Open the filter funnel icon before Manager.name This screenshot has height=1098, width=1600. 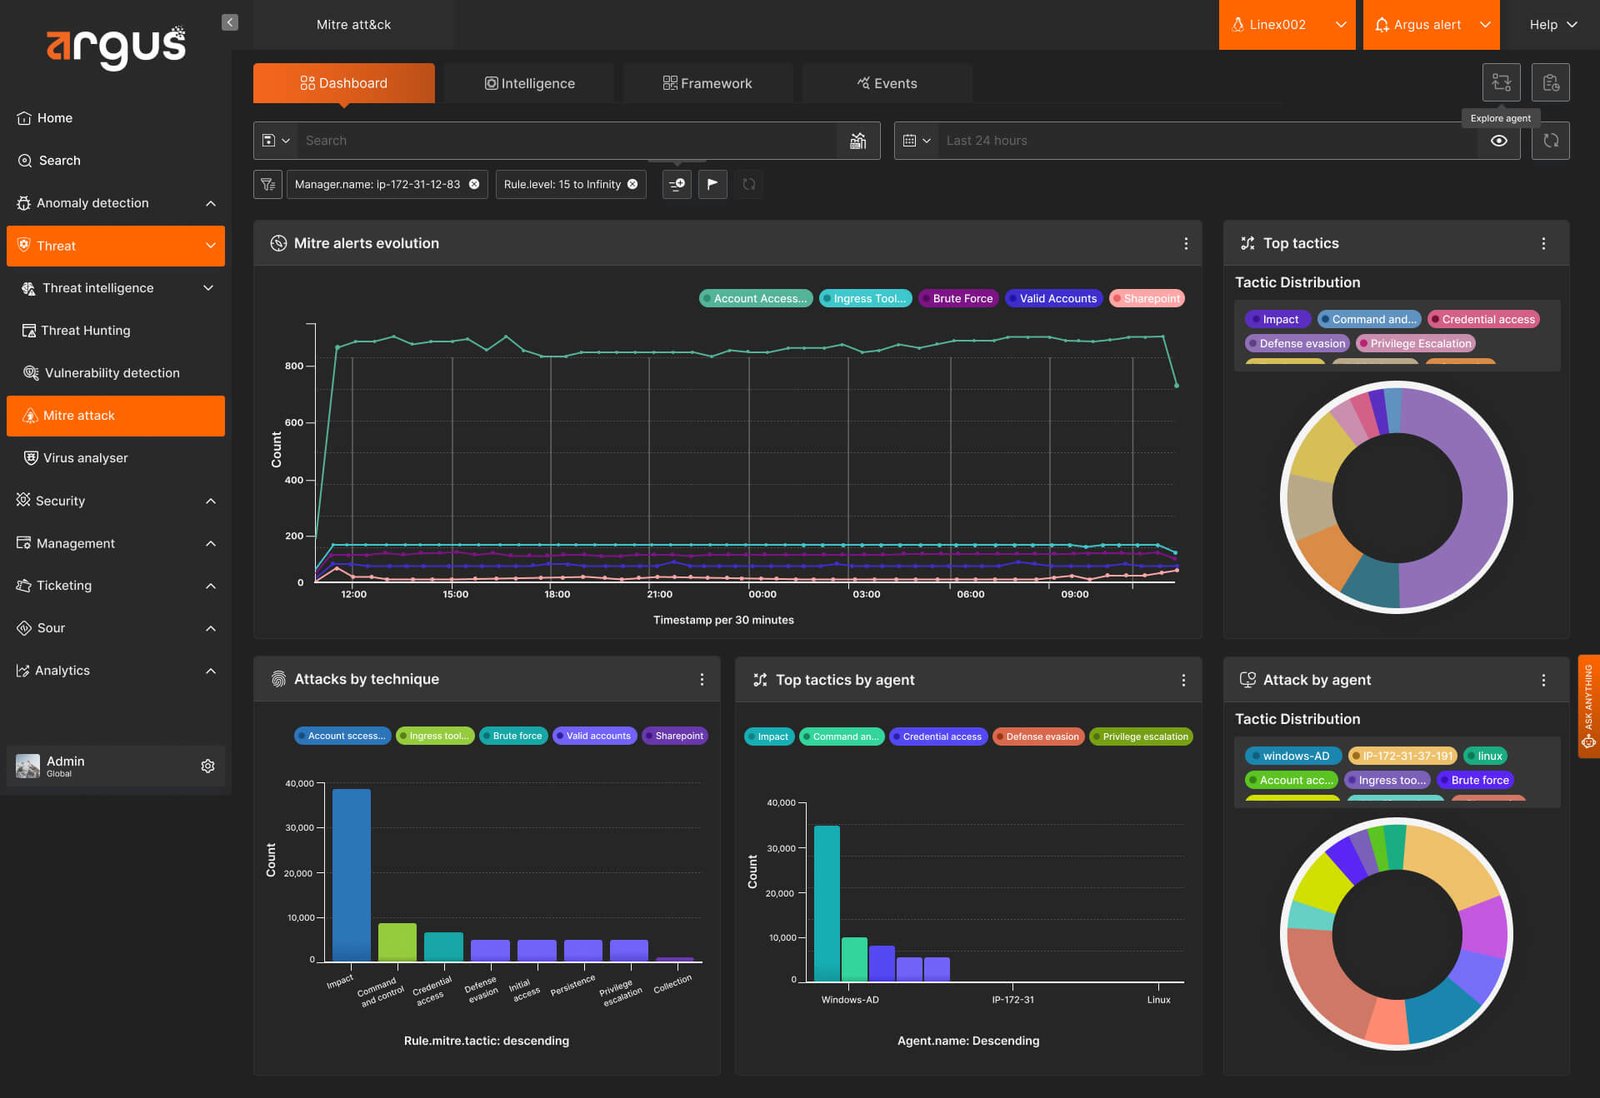coord(268,184)
